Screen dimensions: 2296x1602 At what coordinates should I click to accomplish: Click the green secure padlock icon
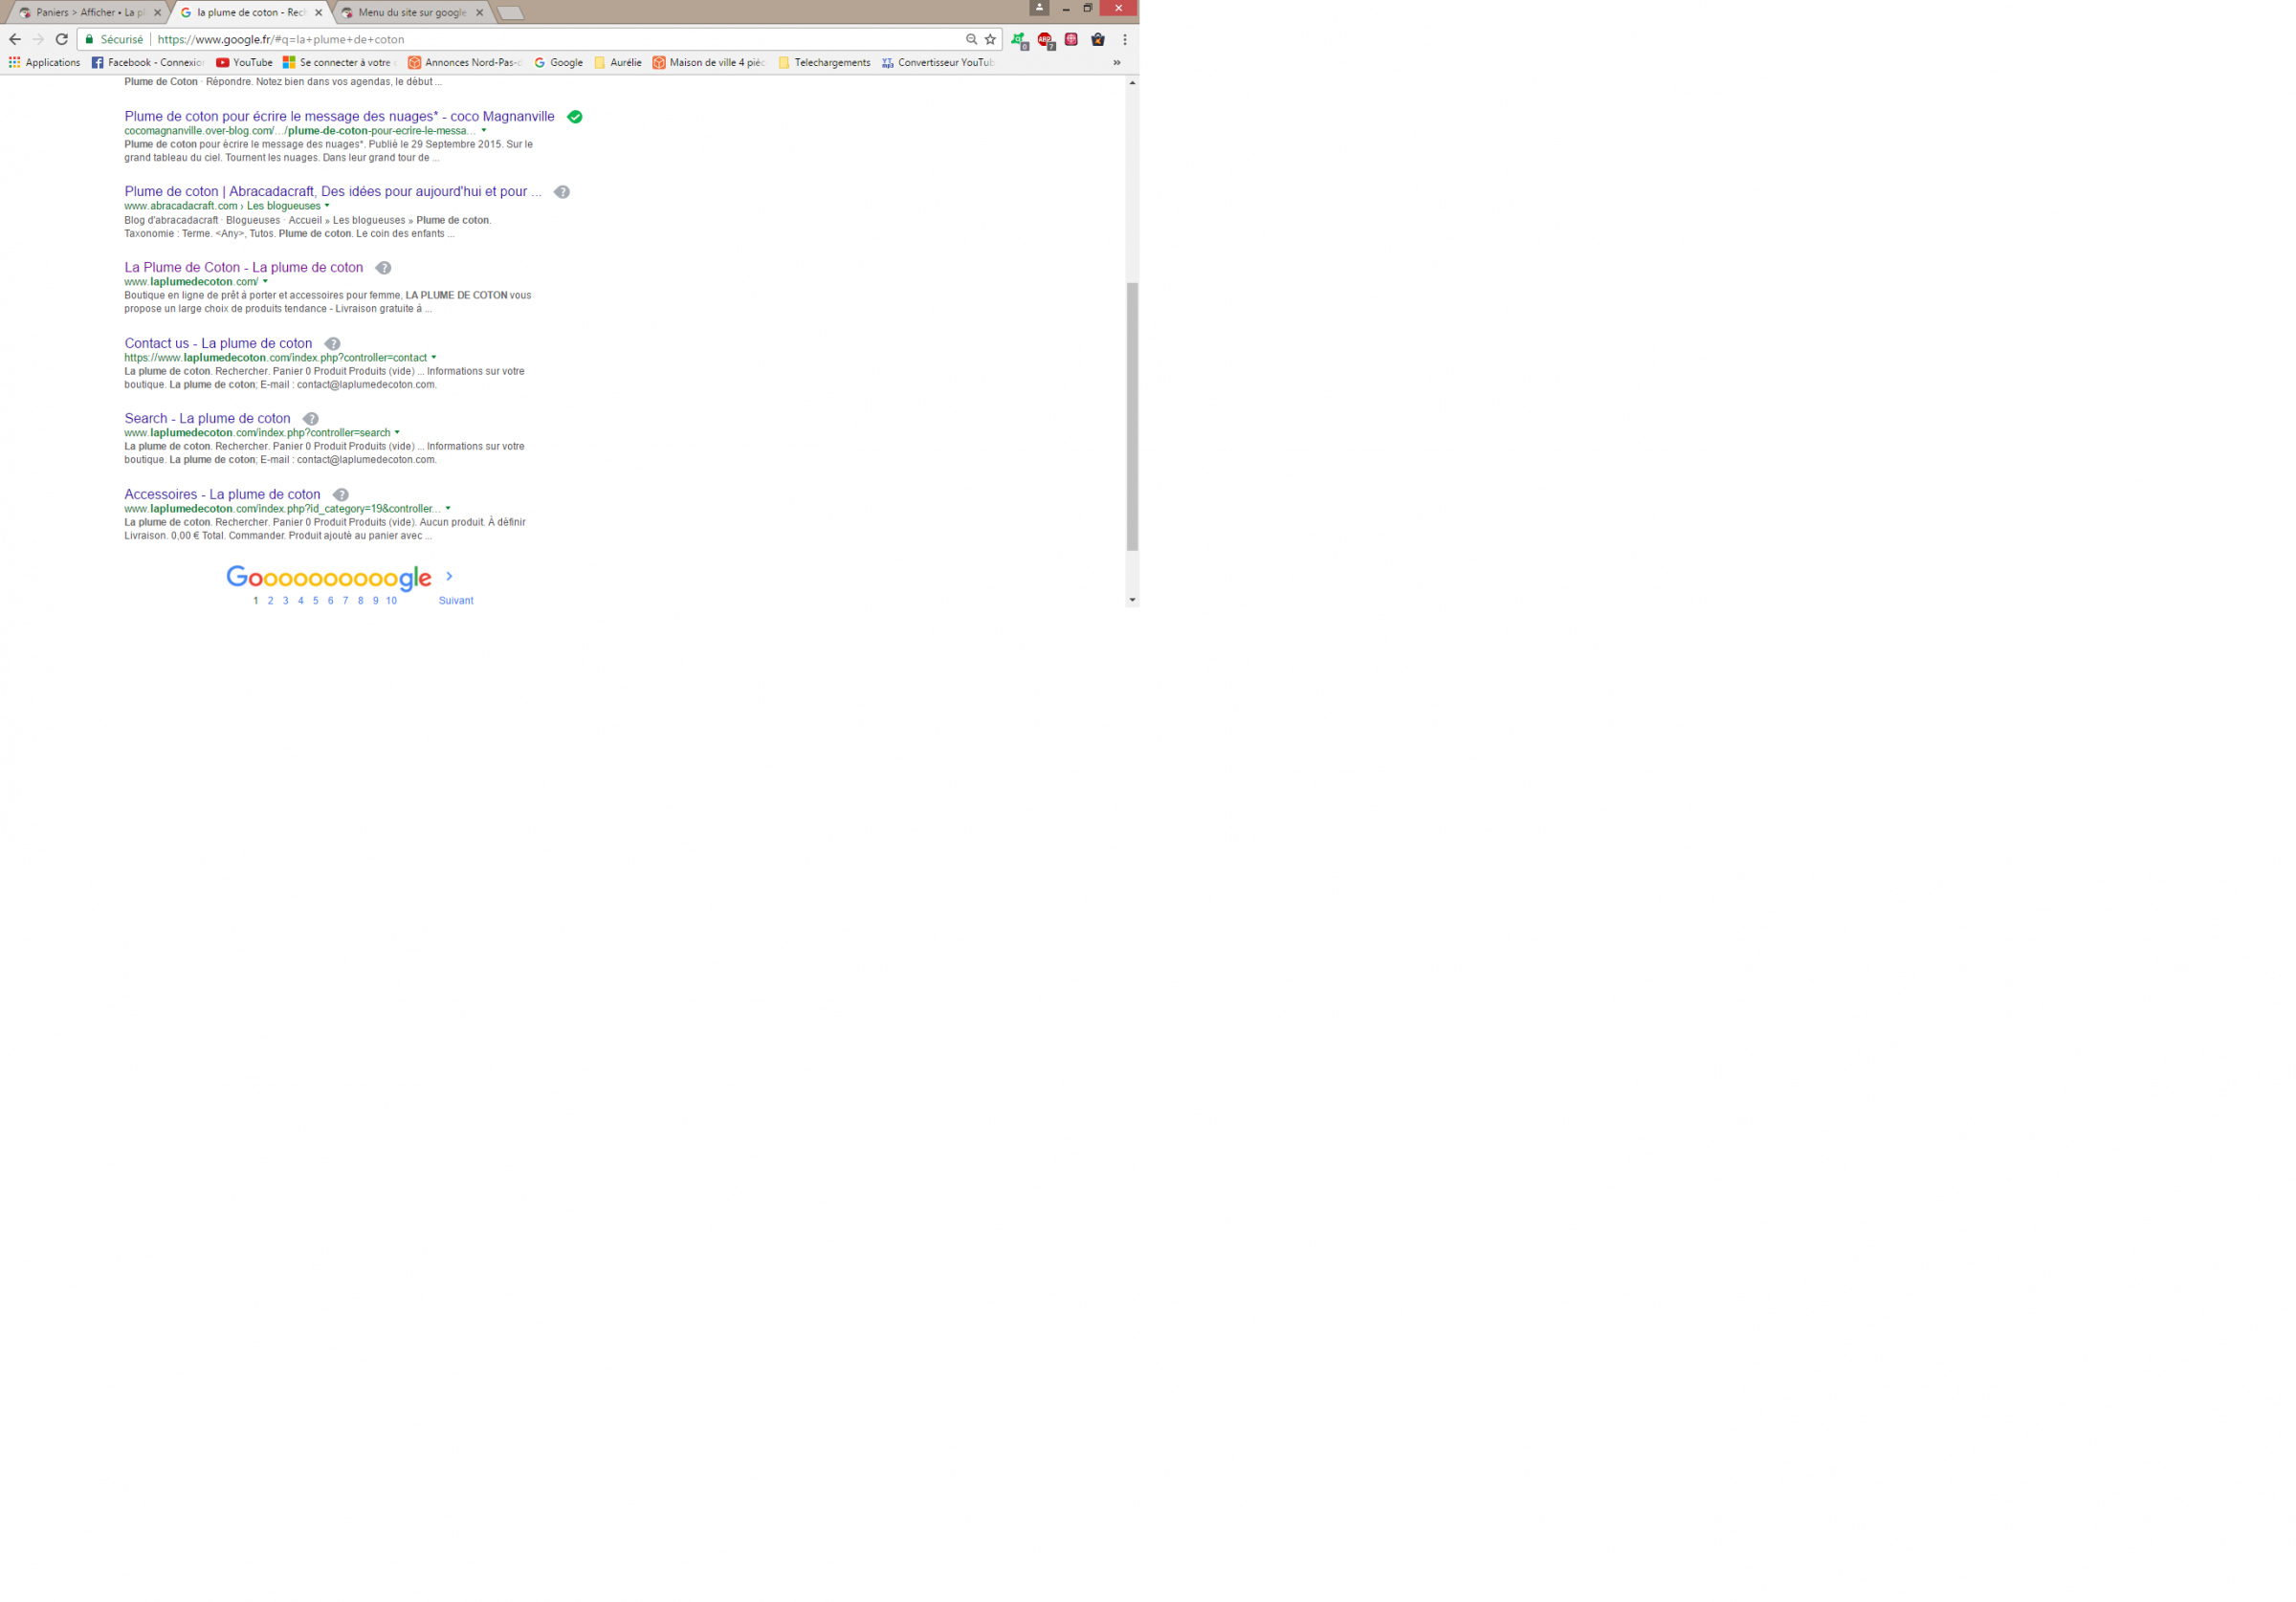point(90,40)
